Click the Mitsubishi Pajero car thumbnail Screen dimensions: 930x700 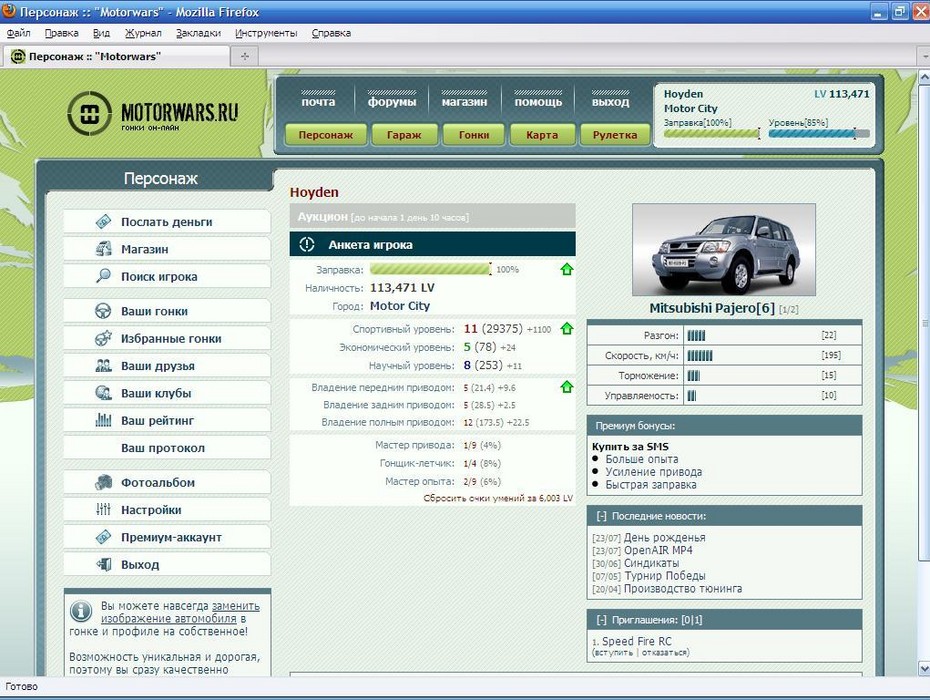(724, 250)
